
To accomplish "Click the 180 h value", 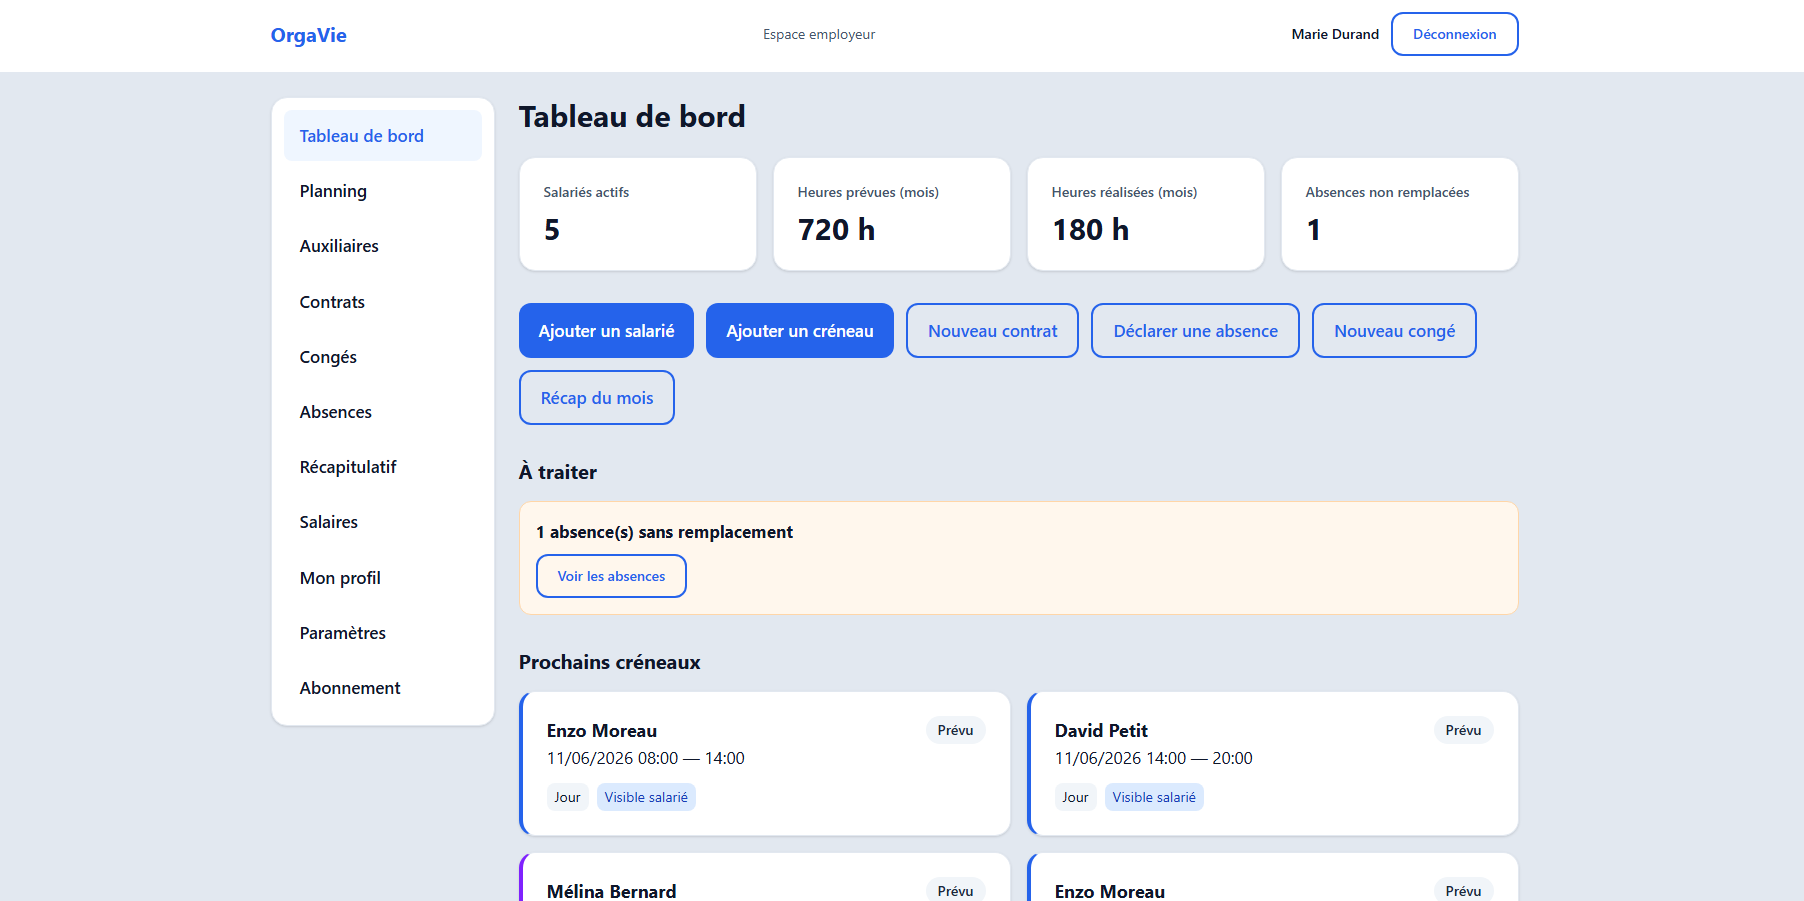I will click(x=1090, y=230).
